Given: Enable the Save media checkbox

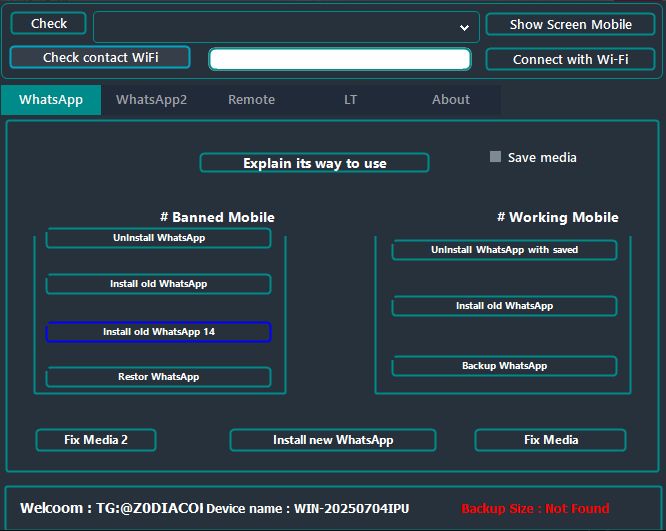Looking at the screenshot, I should point(495,157).
